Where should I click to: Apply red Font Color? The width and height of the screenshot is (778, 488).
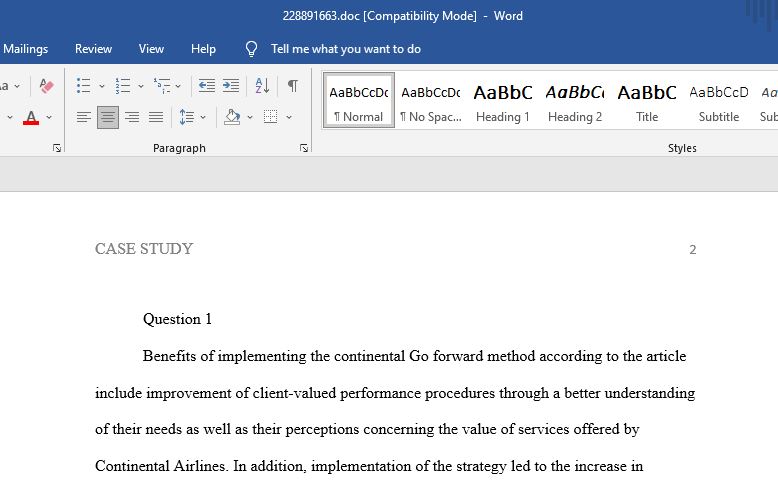(x=31, y=118)
